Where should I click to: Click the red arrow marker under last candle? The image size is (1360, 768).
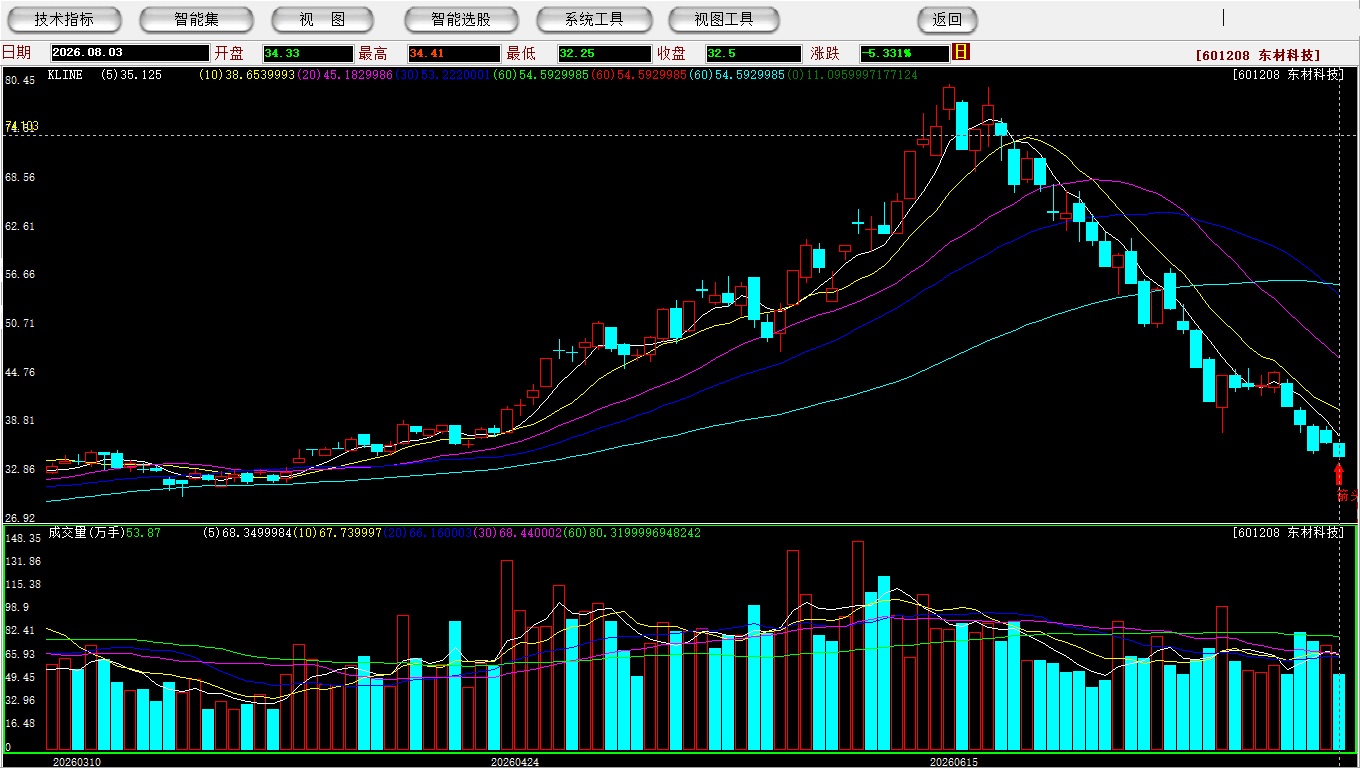point(1339,472)
